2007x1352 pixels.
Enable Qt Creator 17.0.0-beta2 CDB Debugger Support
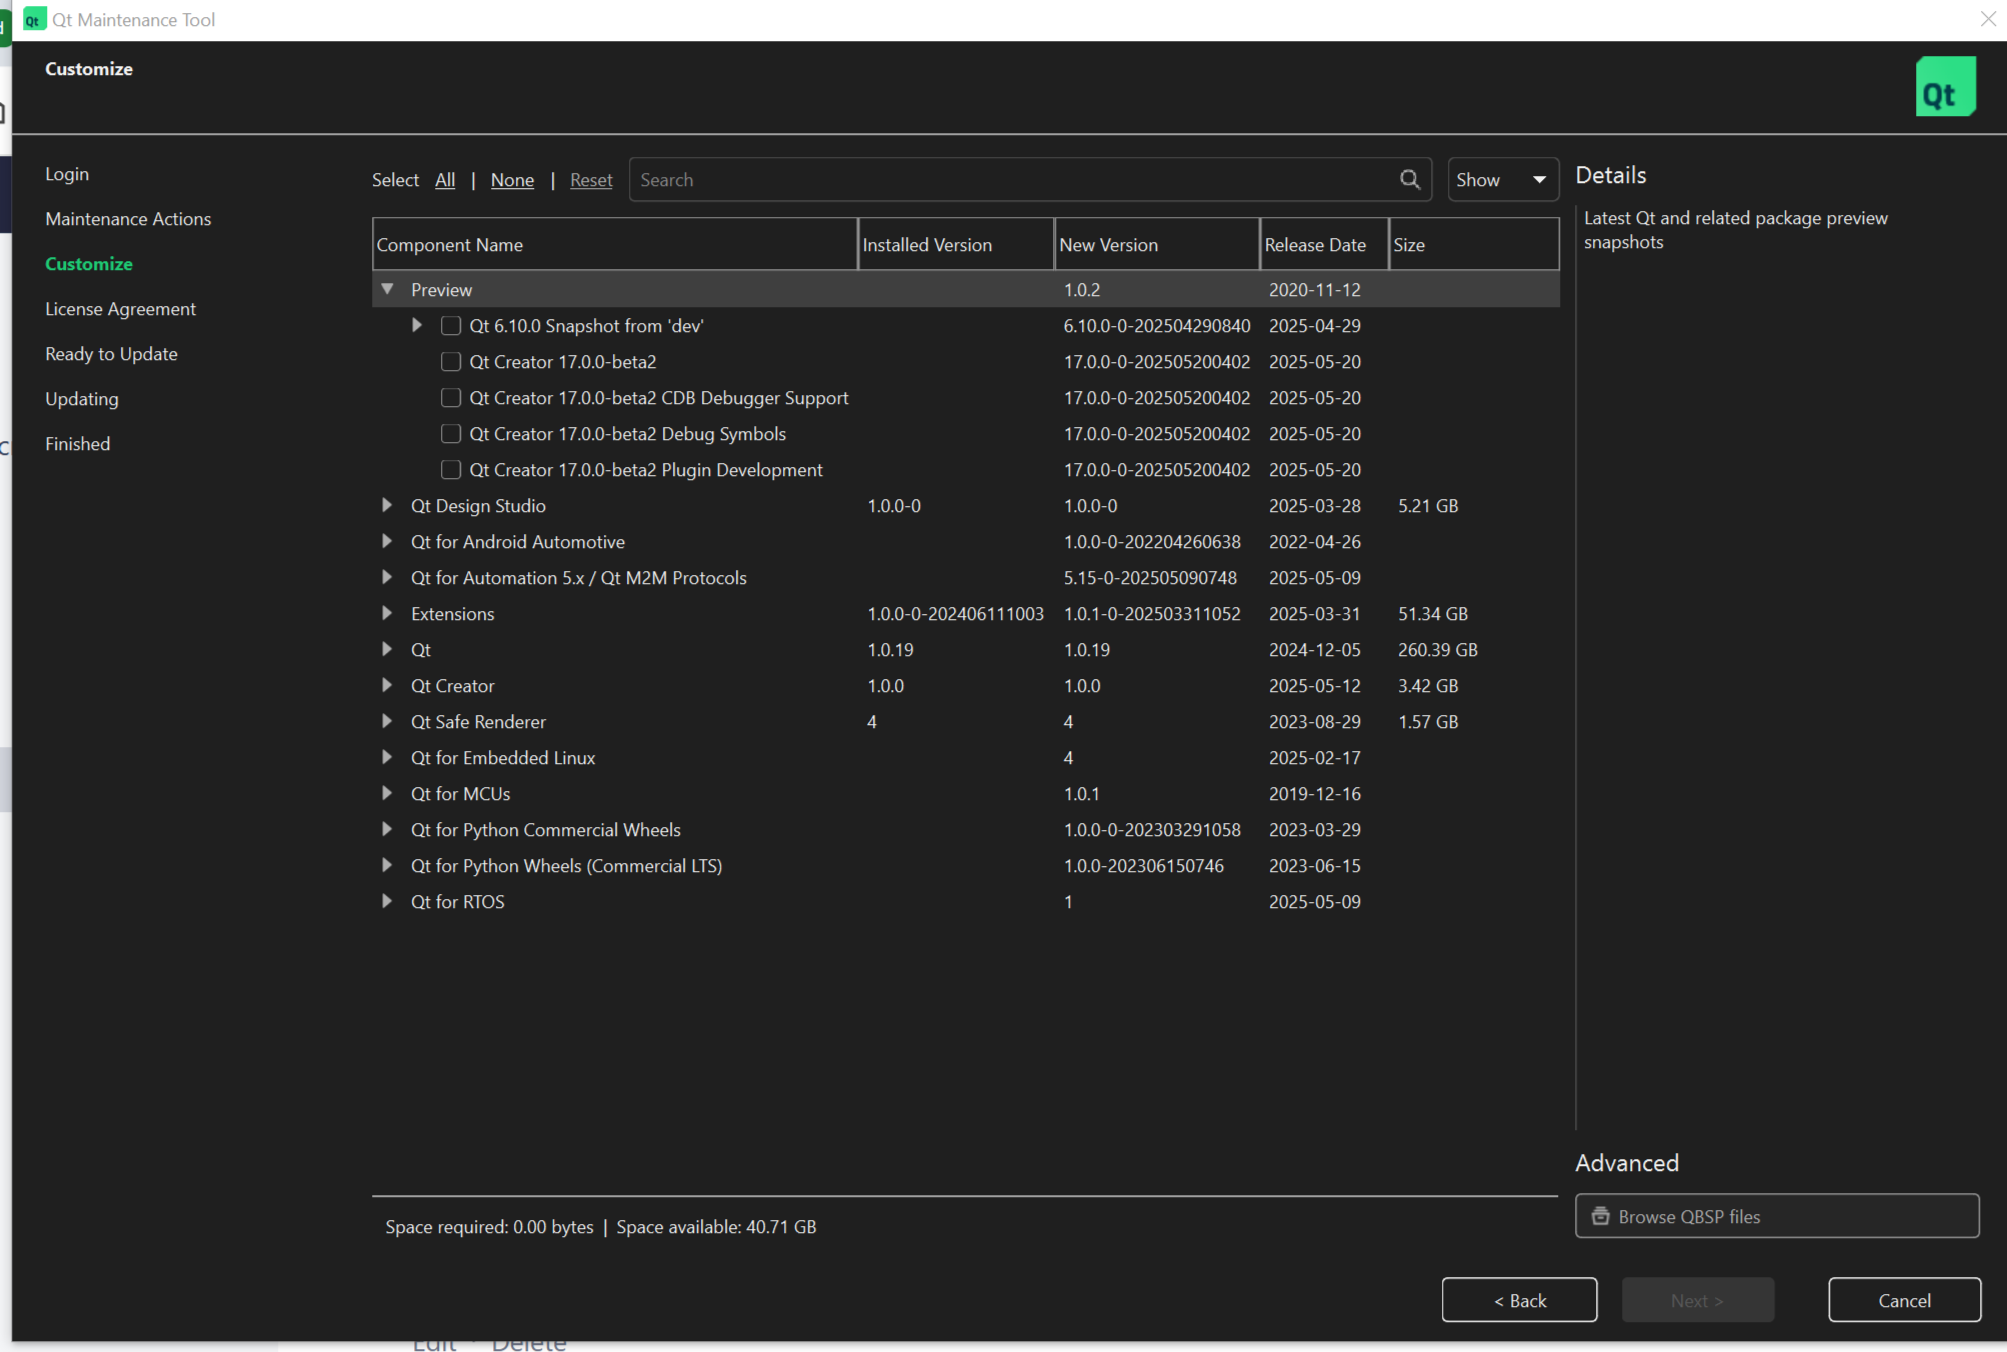[x=451, y=398]
